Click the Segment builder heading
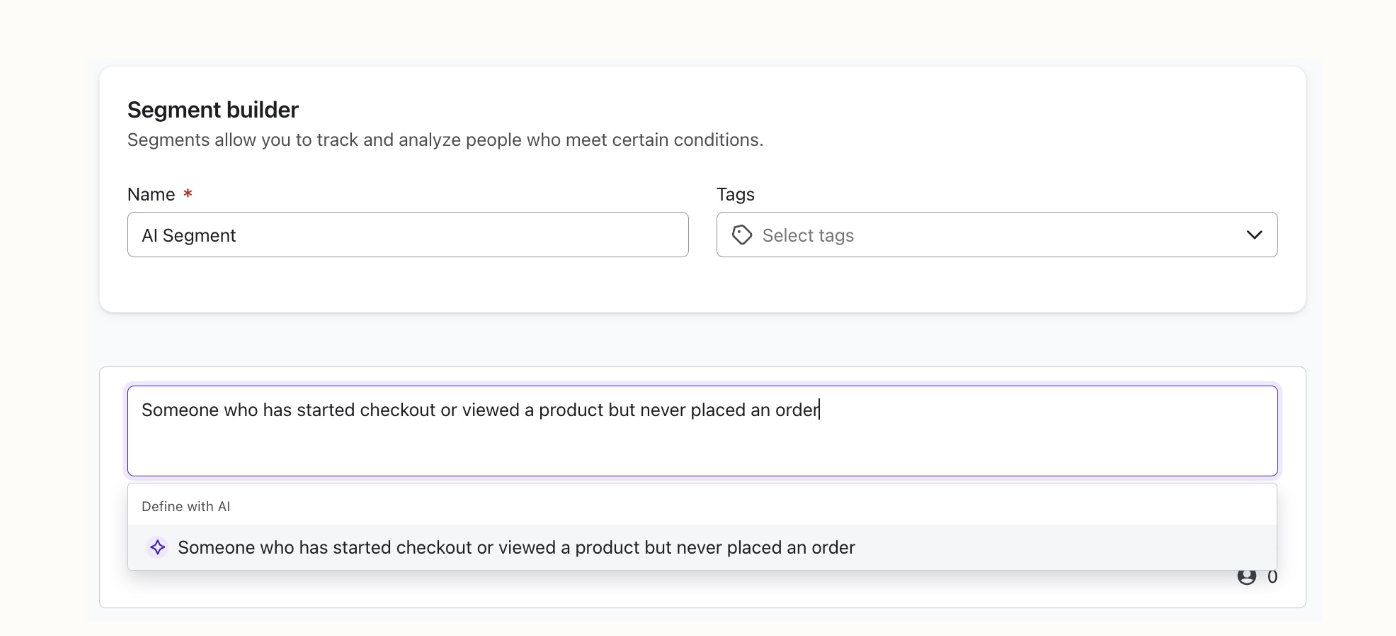This screenshot has height=636, width=1396. (x=213, y=110)
